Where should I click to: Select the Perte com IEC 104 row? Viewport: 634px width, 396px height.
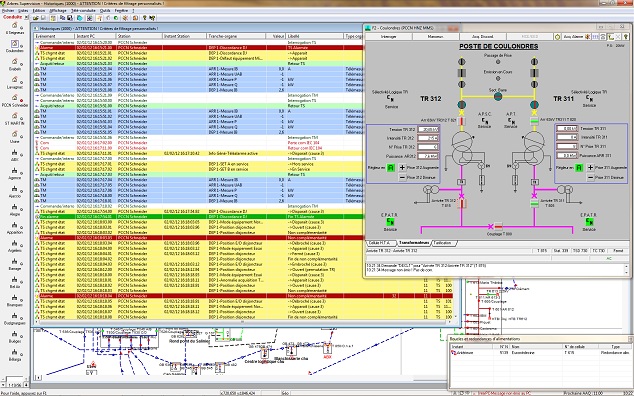tap(198, 143)
